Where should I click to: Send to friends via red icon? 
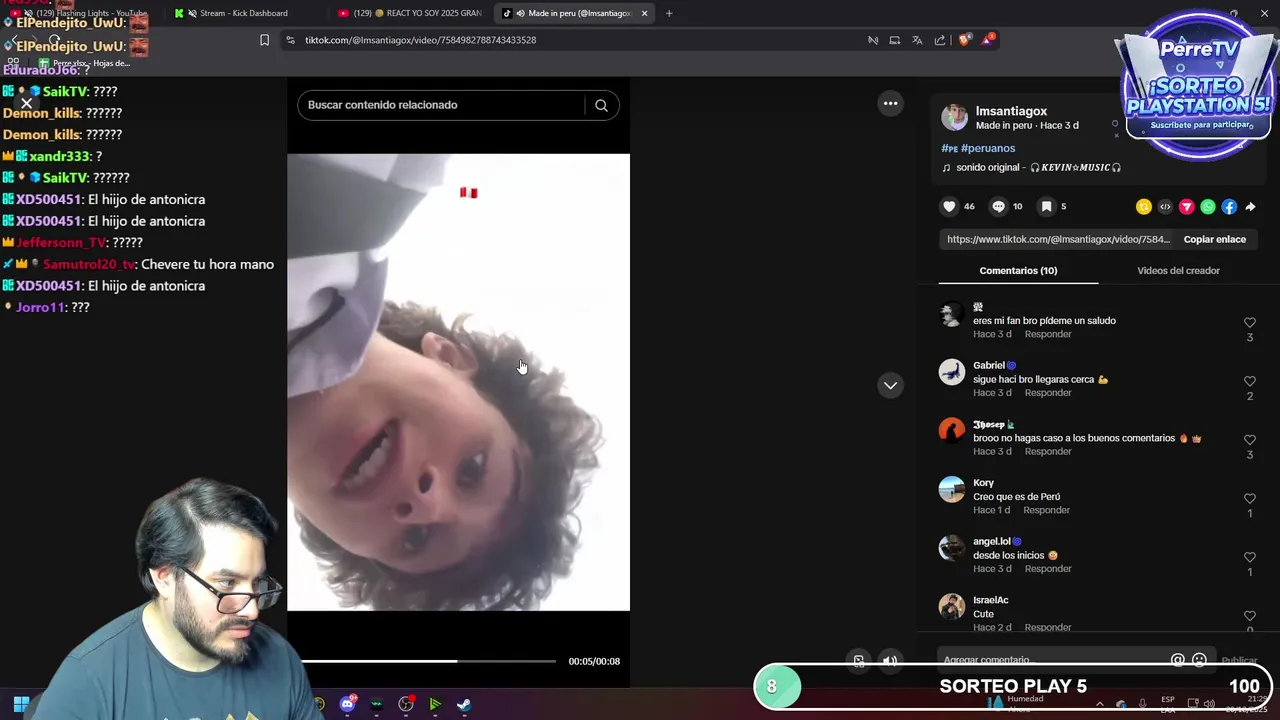pyautogui.click(x=1186, y=207)
